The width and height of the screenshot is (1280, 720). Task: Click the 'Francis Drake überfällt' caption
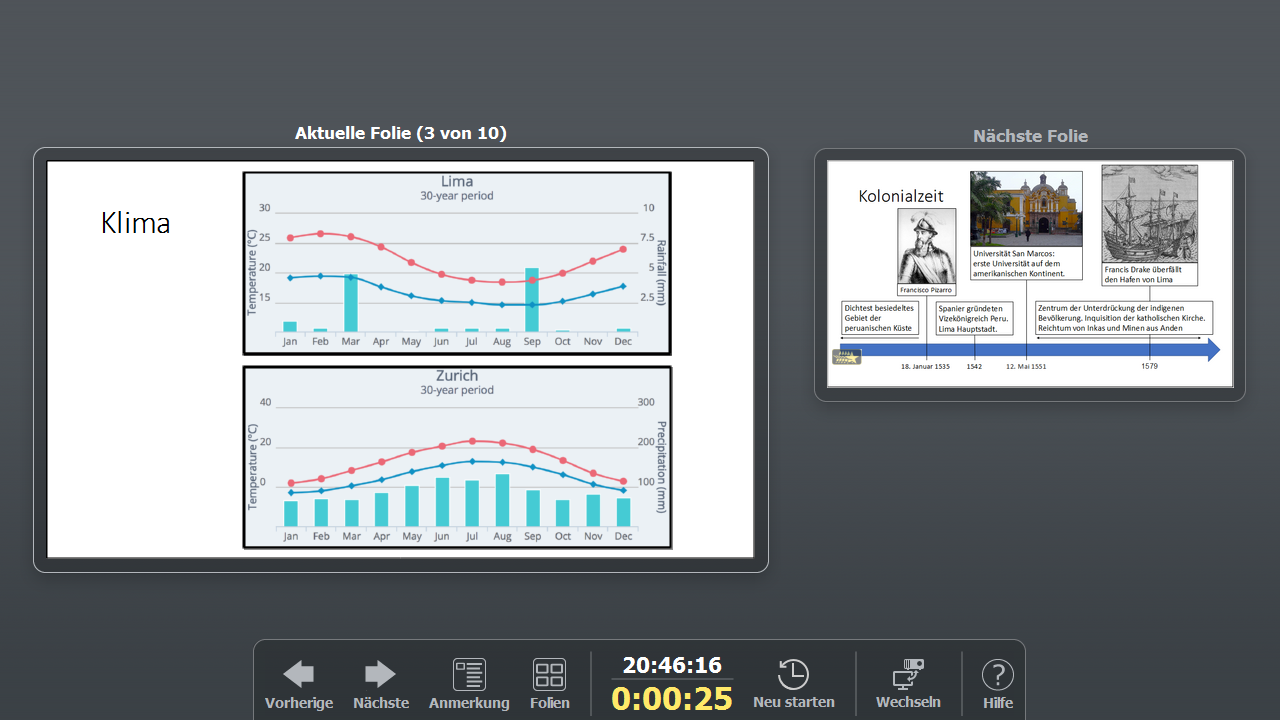coord(1149,274)
